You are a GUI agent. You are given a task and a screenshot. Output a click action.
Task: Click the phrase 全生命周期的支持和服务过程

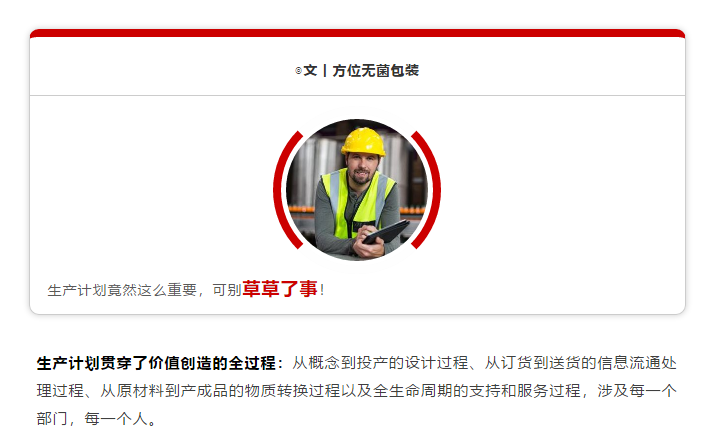(477, 391)
